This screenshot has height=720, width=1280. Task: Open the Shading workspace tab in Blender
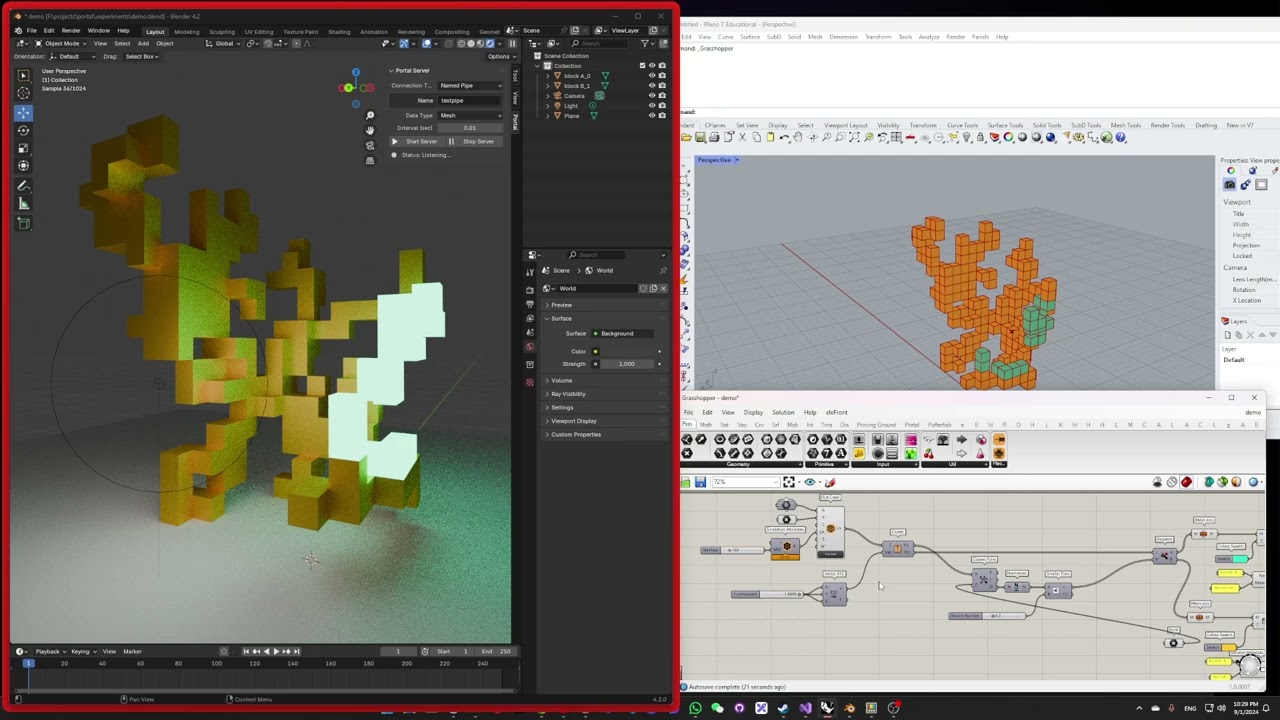(x=339, y=32)
